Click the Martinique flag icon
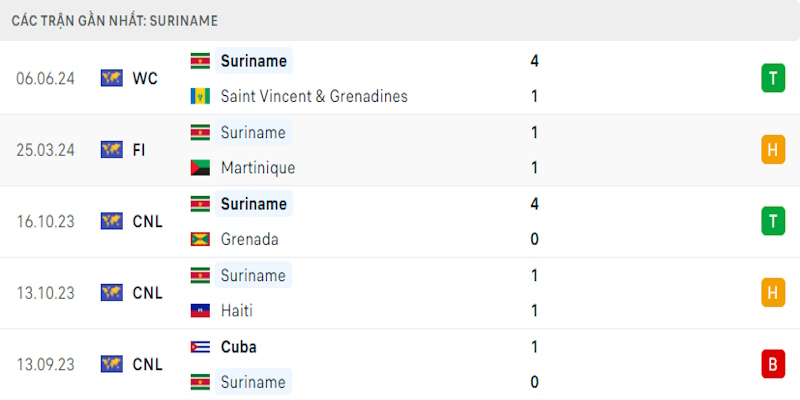 click(200, 168)
